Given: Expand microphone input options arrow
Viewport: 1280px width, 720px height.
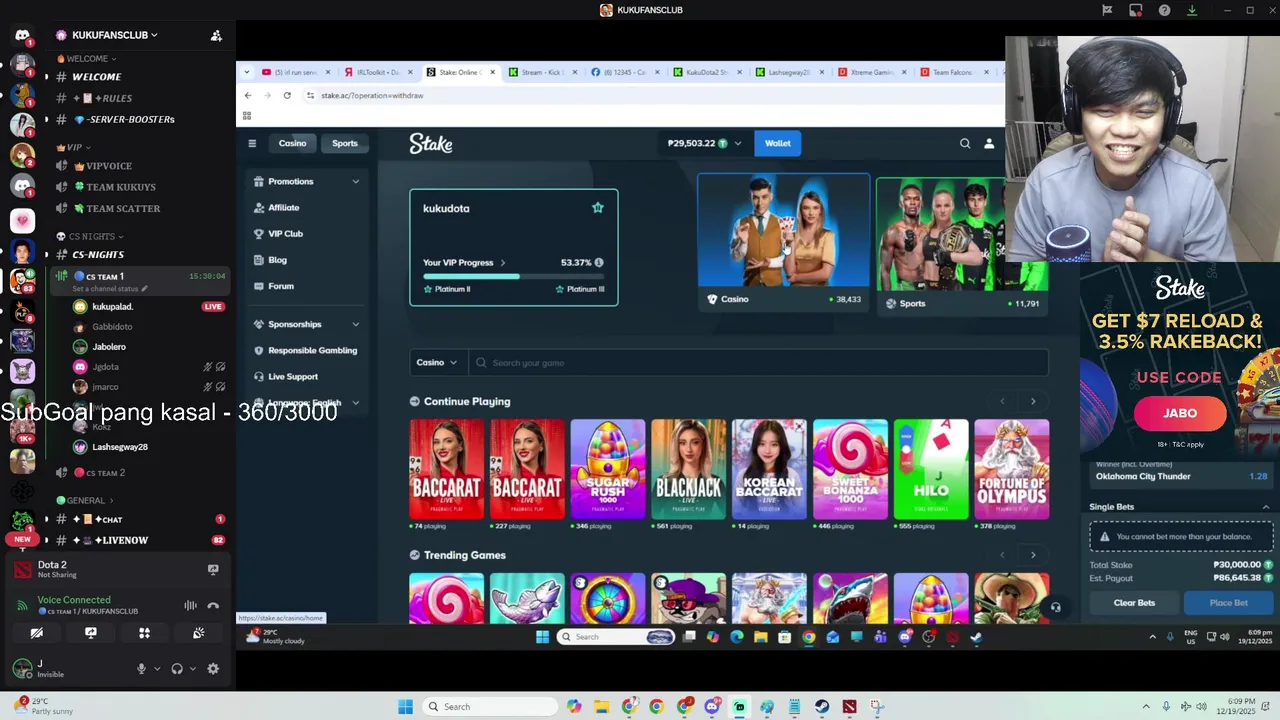Looking at the screenshot, I should point(156,669).
